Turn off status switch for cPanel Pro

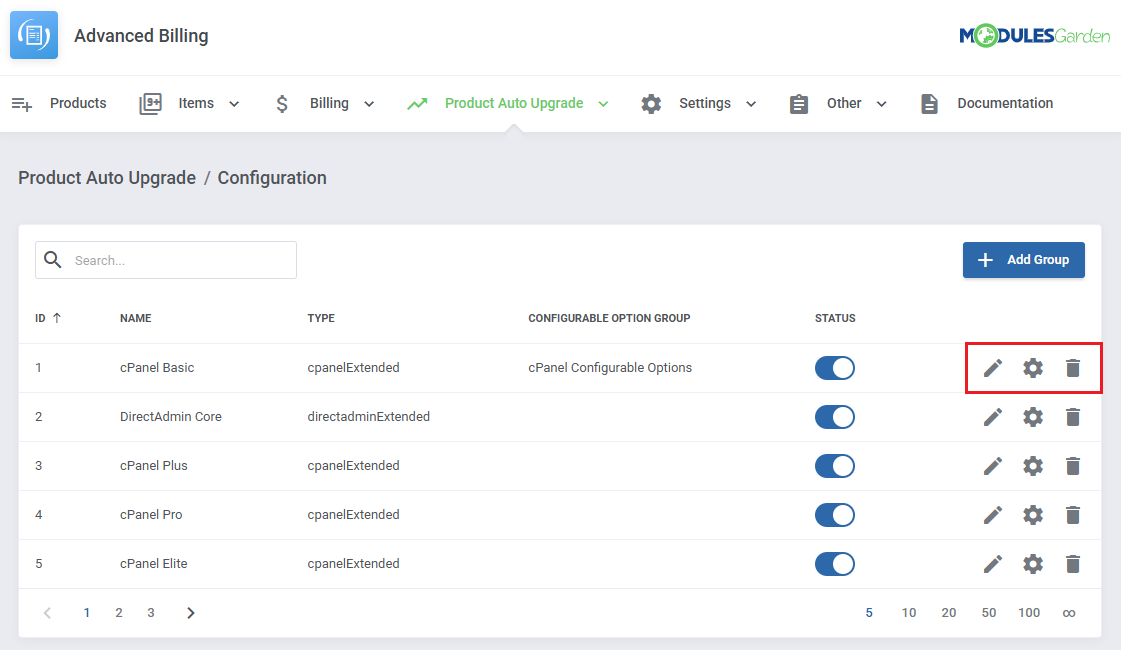[x=834, y=515]
